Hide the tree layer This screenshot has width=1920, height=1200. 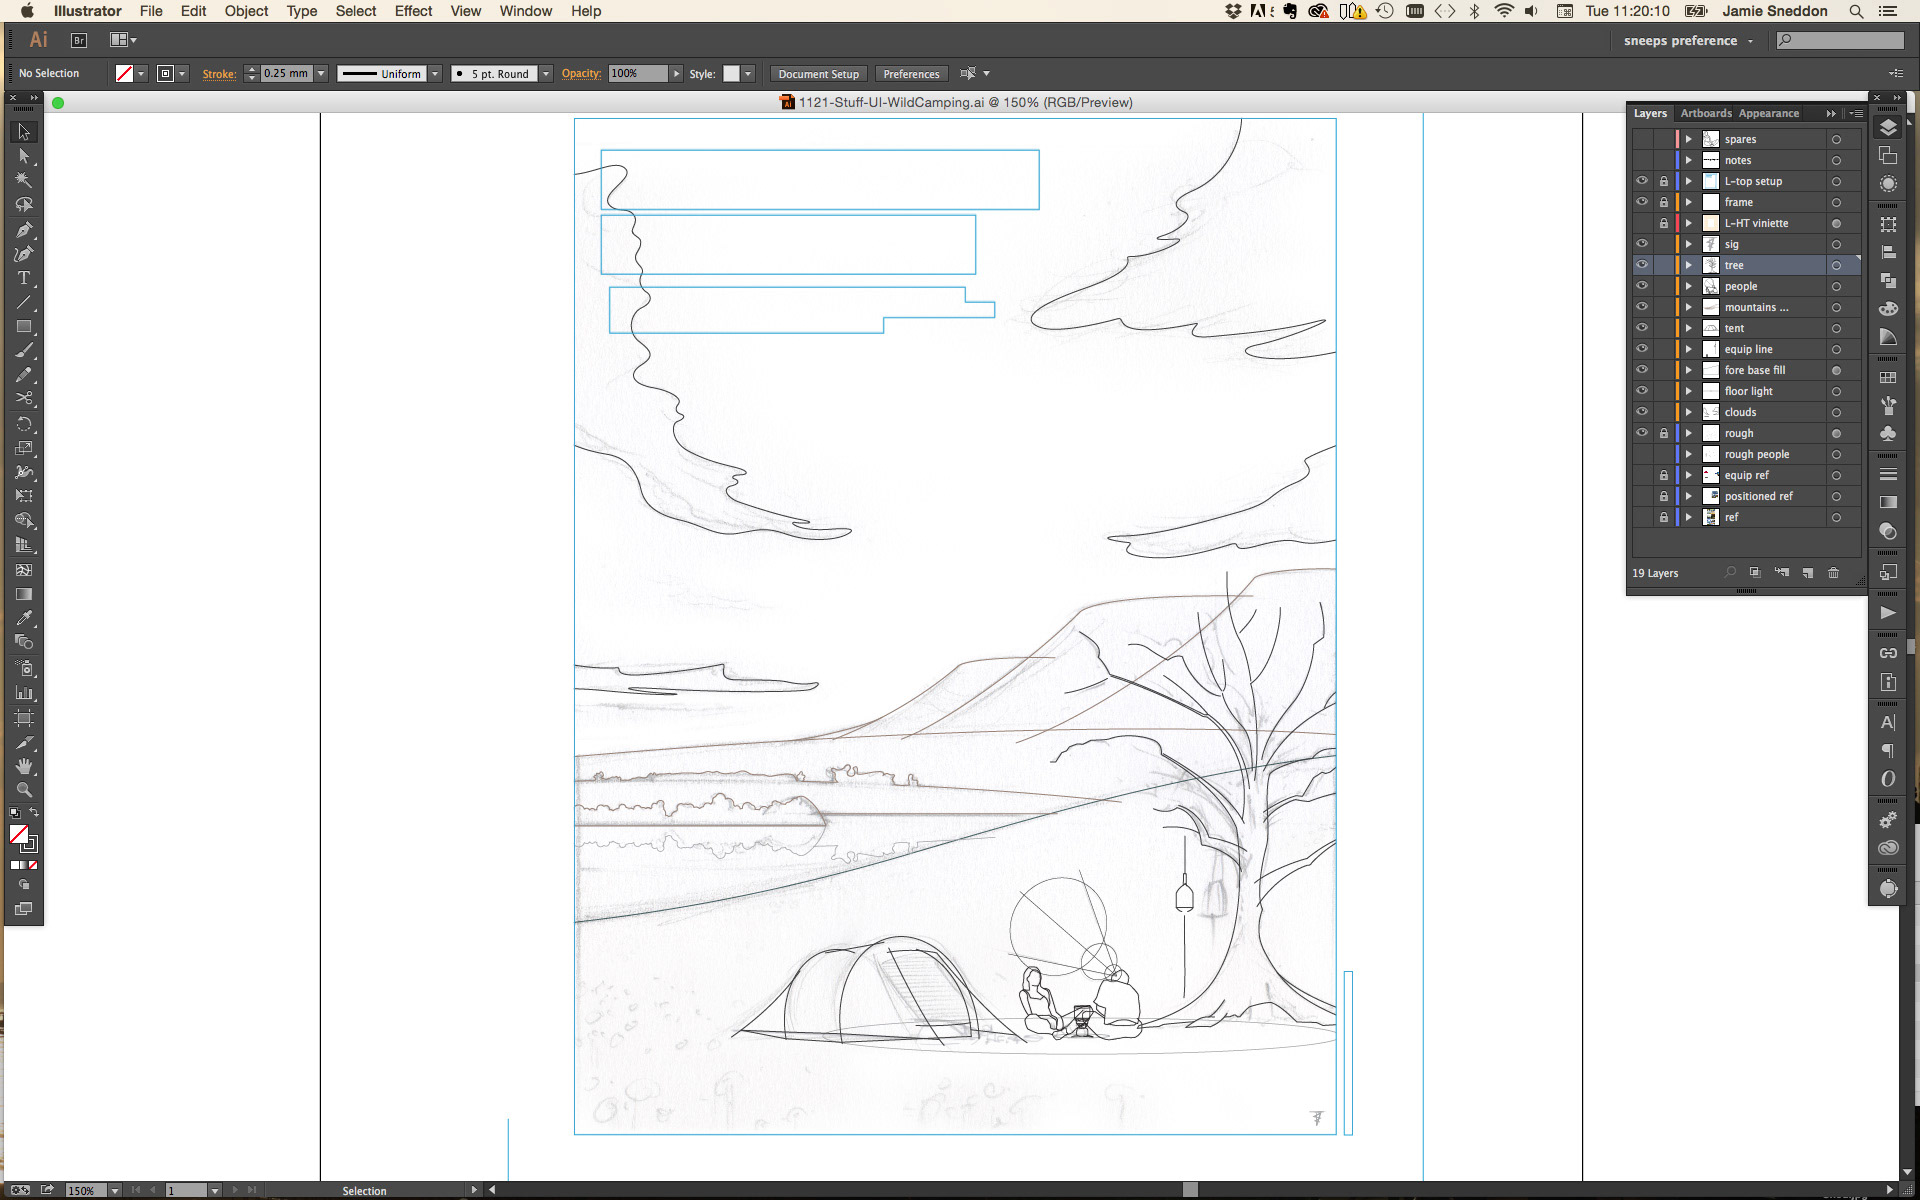tap(1642, 265)
